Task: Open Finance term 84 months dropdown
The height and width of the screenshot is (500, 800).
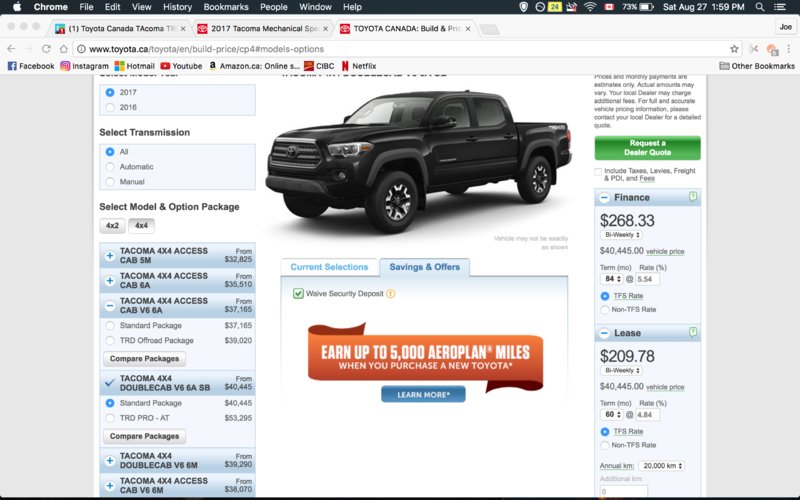Action: [612, 279]
